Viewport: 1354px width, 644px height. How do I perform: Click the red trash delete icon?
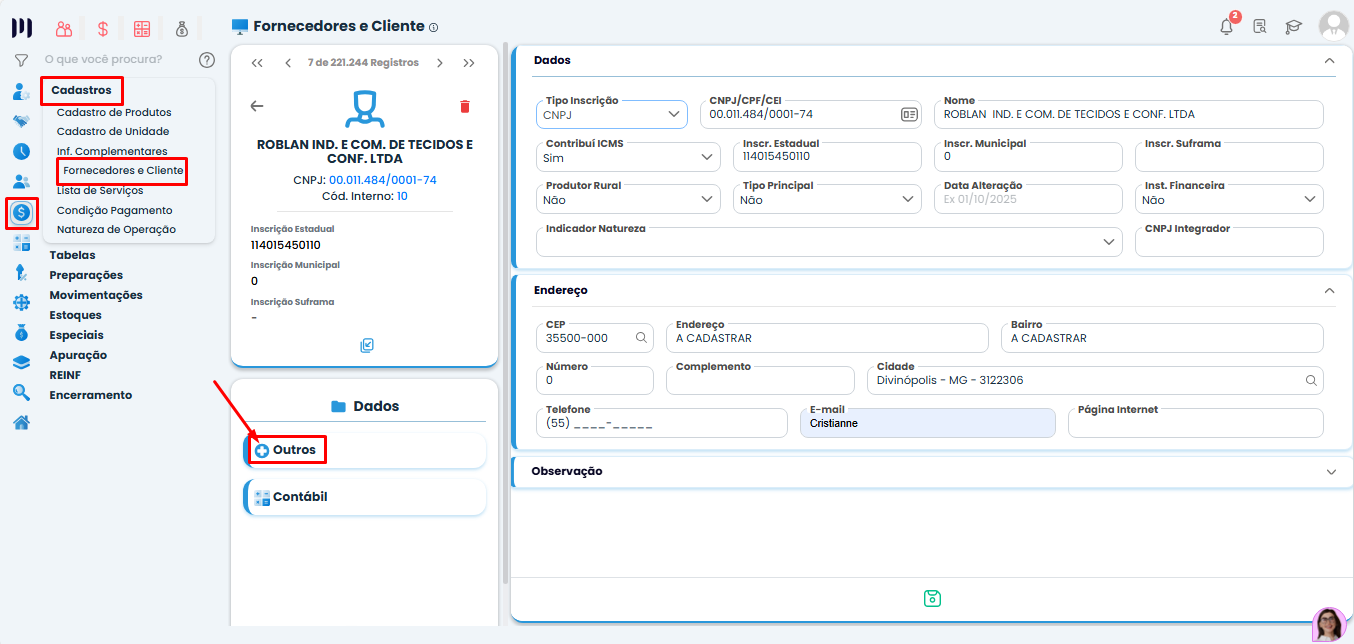pos(464,106)
